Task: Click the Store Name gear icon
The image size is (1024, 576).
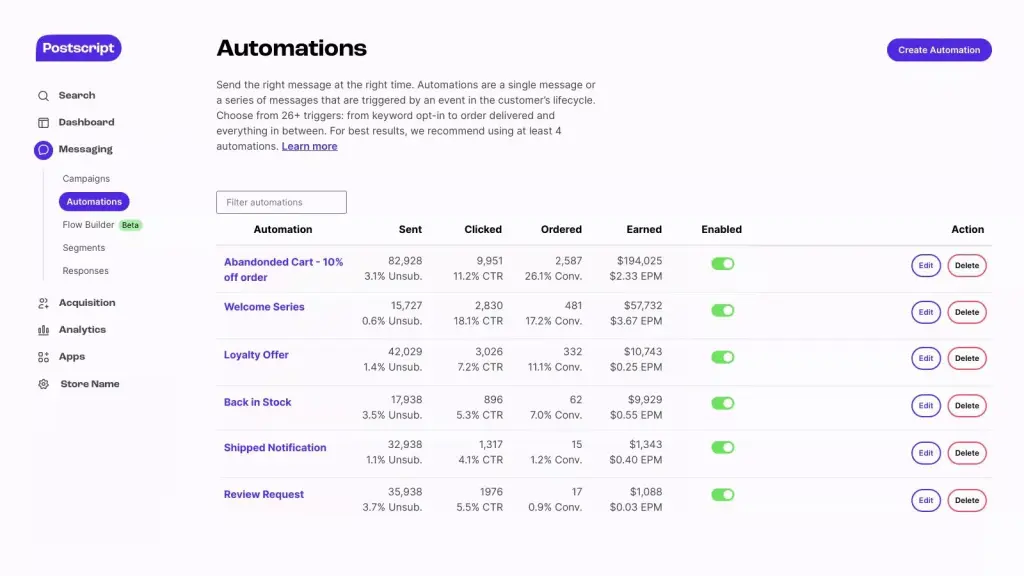Action: click(43, 384)
